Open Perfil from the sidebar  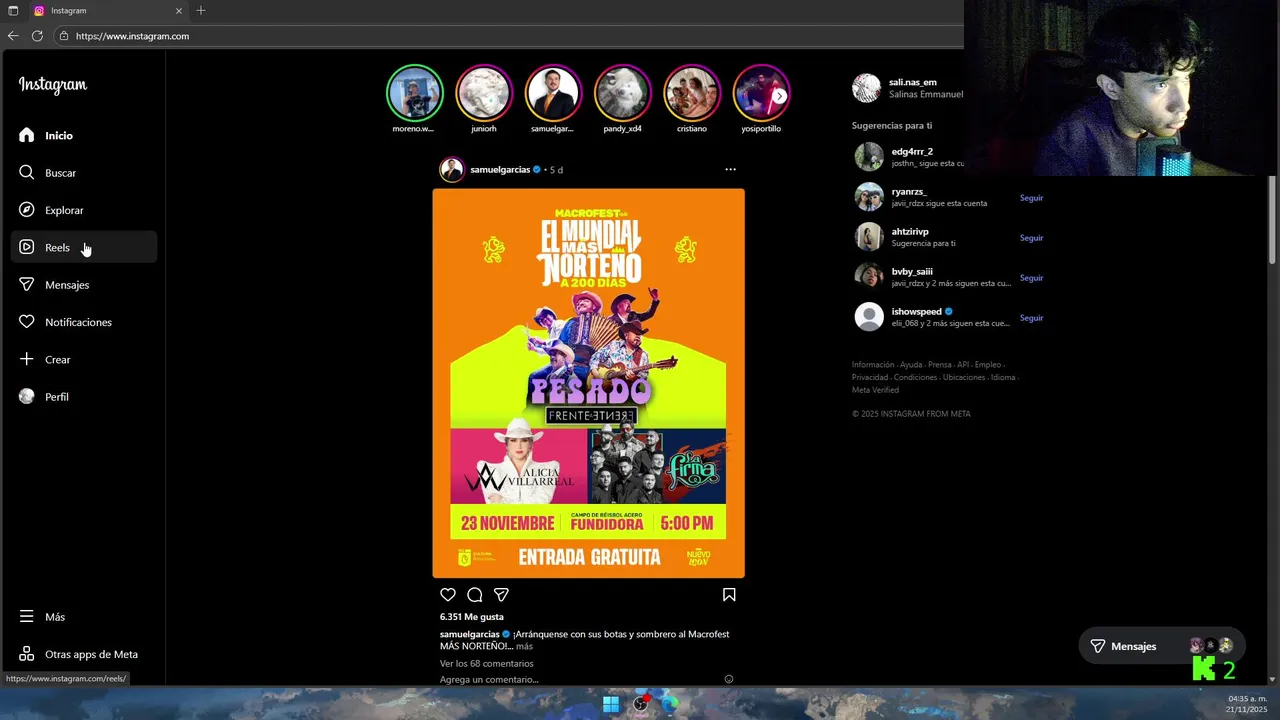point(84,397)
